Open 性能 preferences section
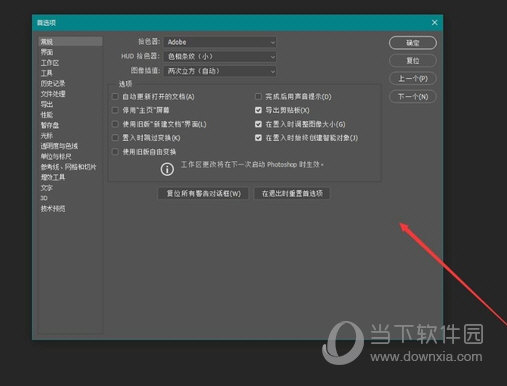The height and width of the screenshot is (386, 507). [x=47, y=115]
